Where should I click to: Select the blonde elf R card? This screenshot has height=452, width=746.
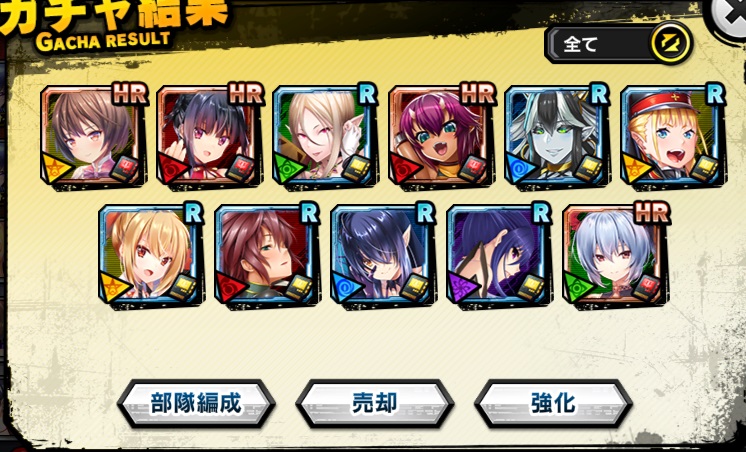[x=326, y=137]
